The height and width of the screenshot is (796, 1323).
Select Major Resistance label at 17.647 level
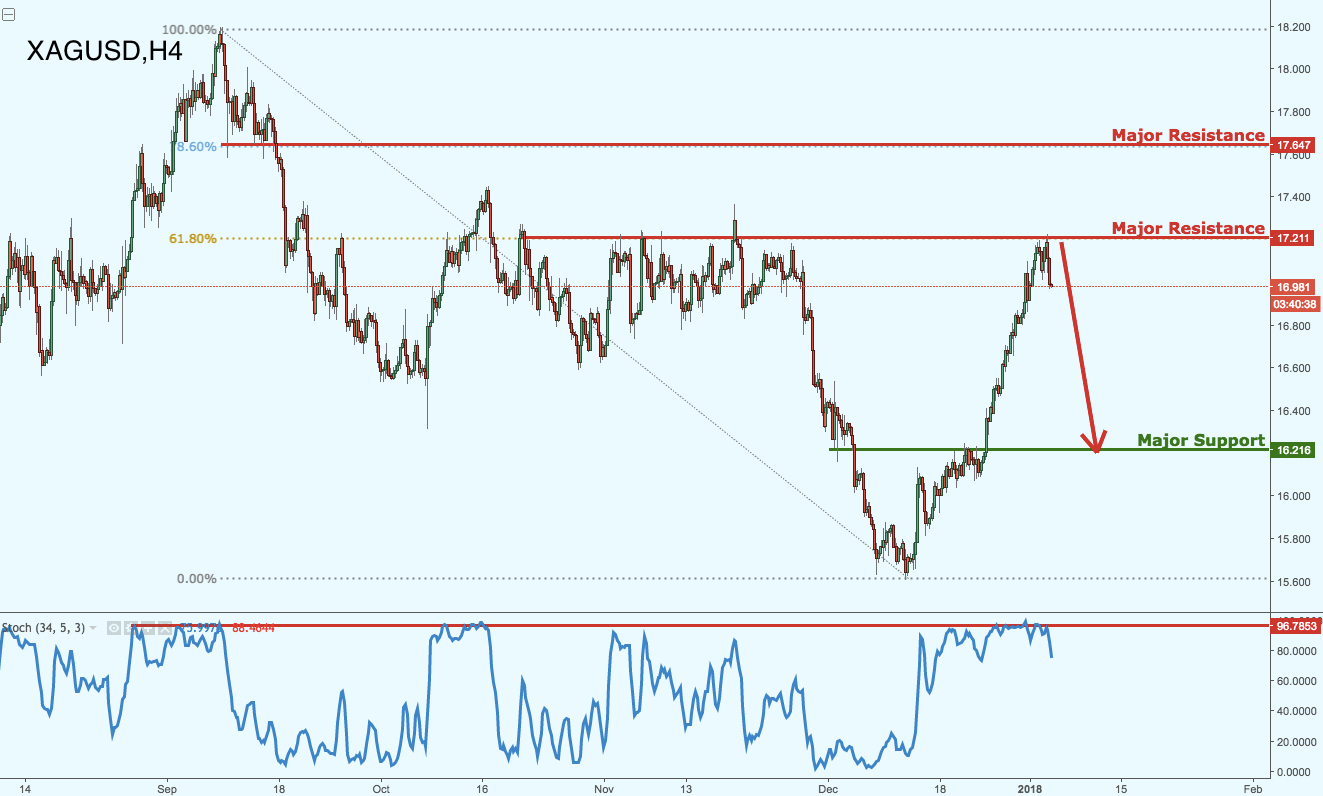[x=1188, y=135]
